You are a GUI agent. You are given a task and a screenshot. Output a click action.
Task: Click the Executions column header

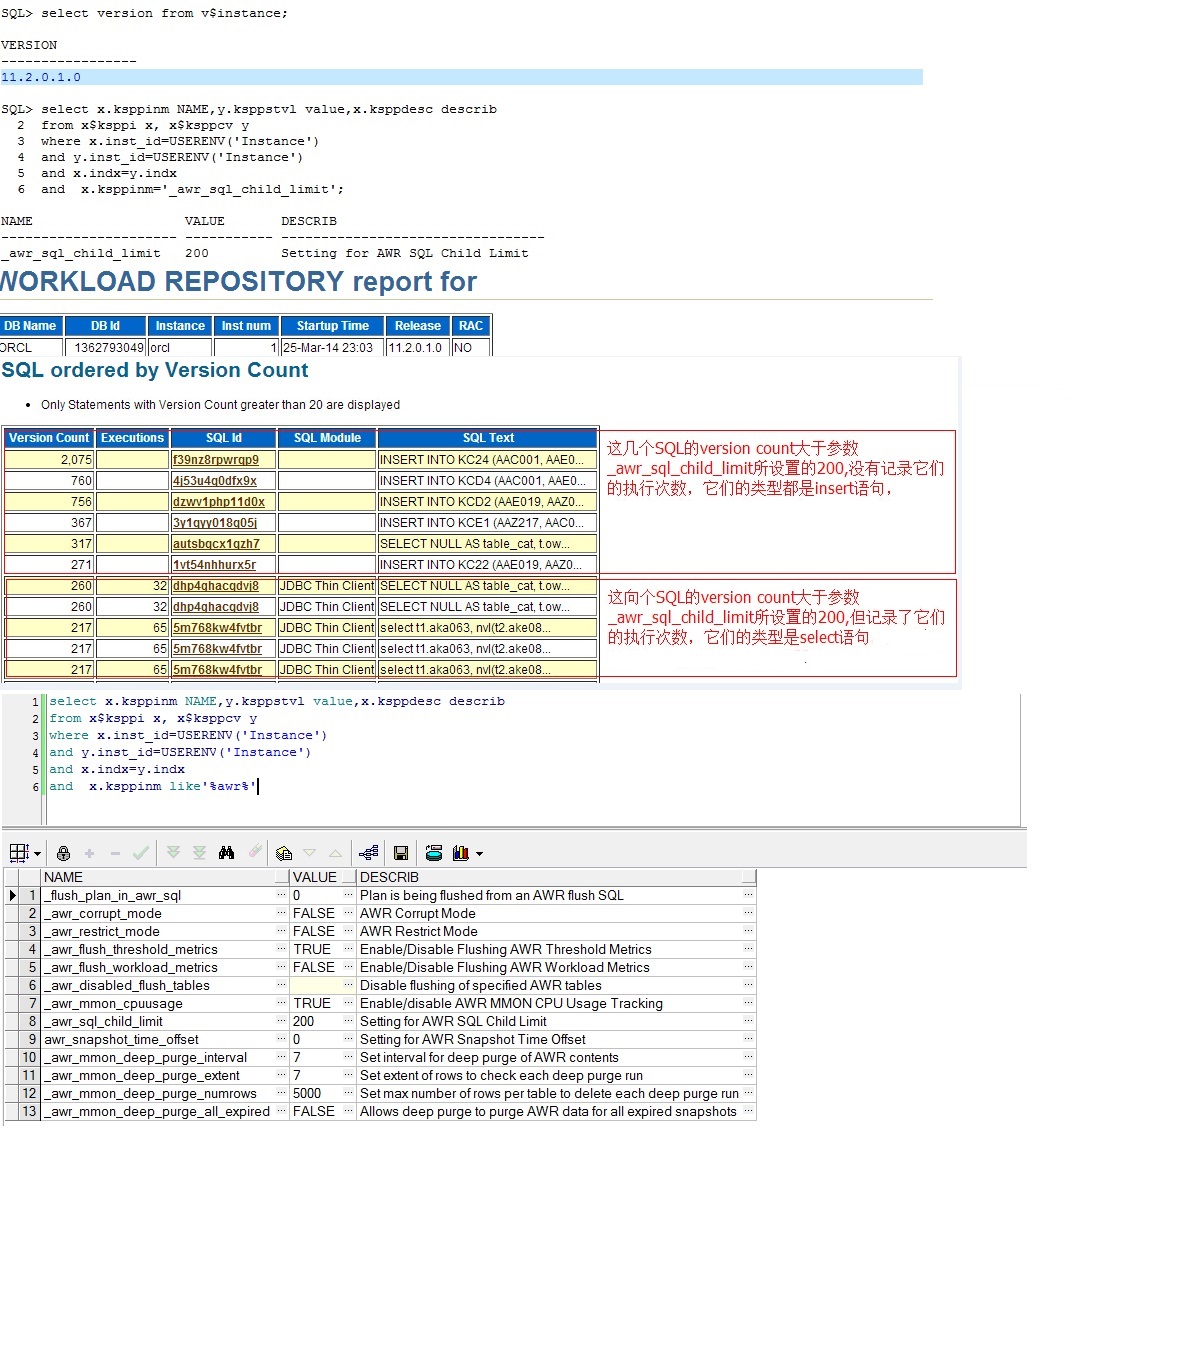click(x=132, y=438)
